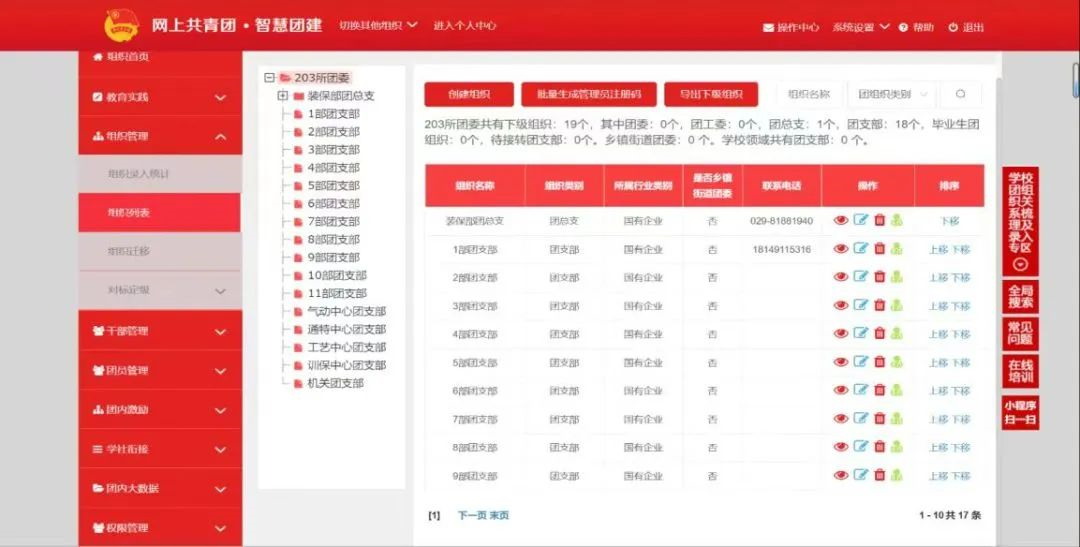
Task: Click 下移 for 装保部团总支 row
Action: (949, 221)
